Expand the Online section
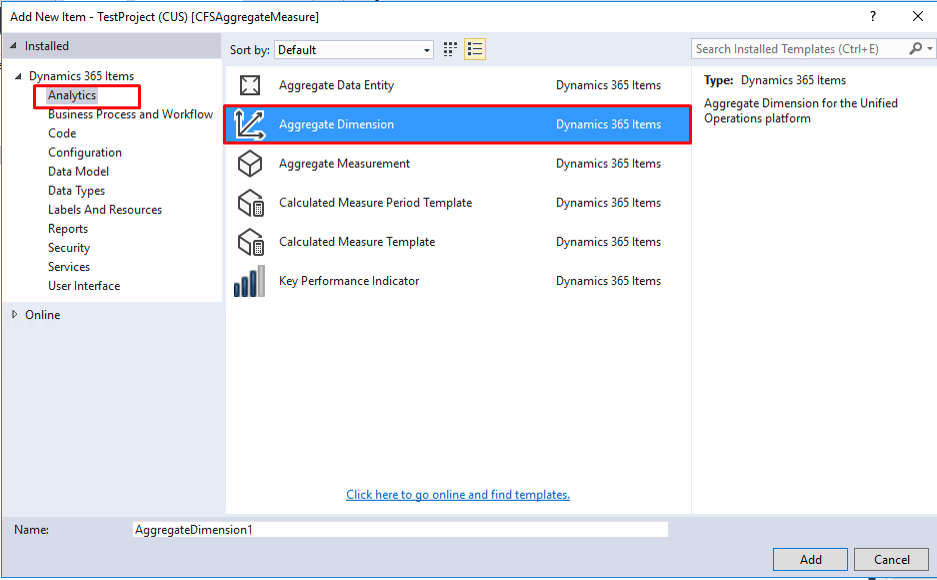The image size is (937, 580). tap(14, 315)
